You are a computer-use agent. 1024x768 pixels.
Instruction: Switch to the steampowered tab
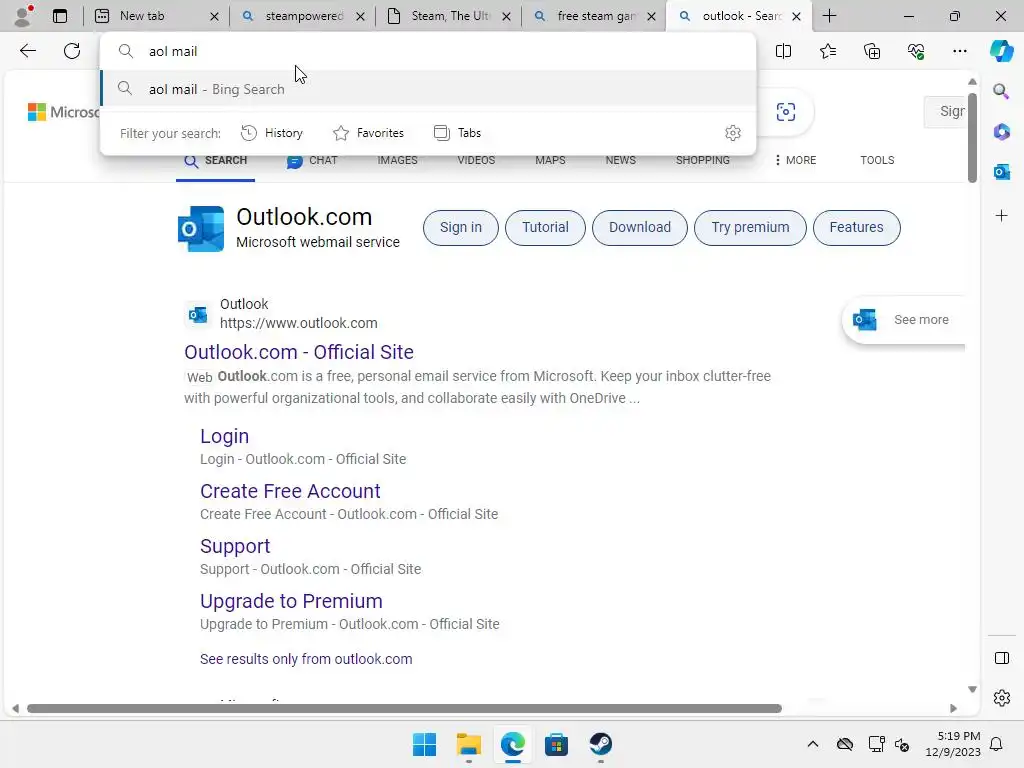[x=303, y=16]
